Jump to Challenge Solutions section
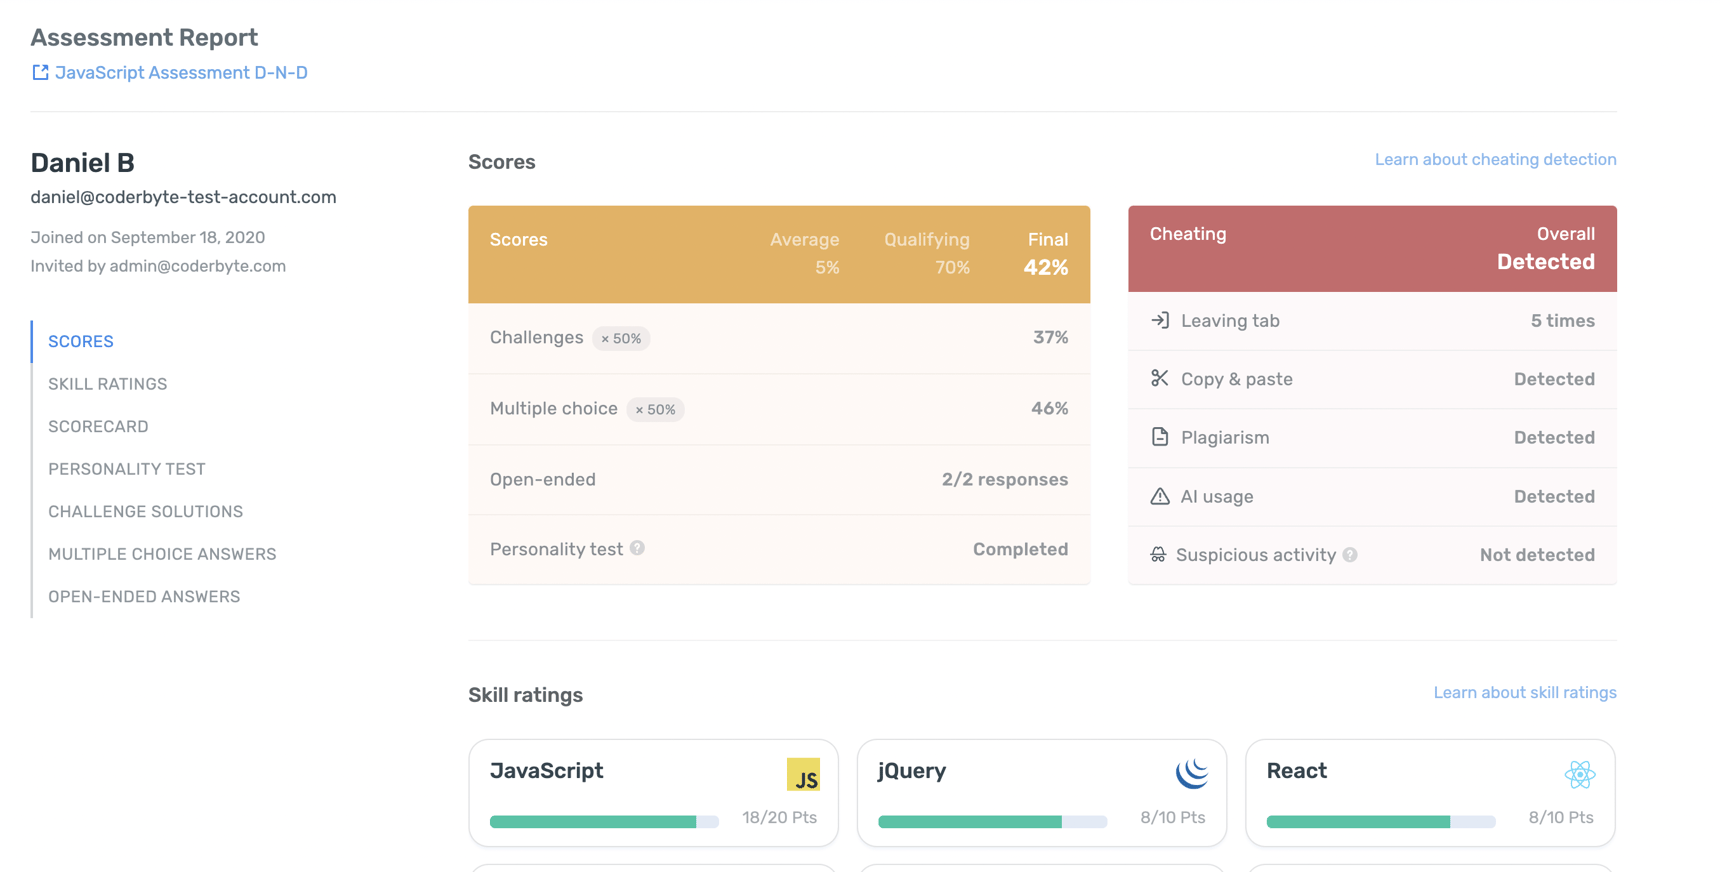 pos(146,511)
